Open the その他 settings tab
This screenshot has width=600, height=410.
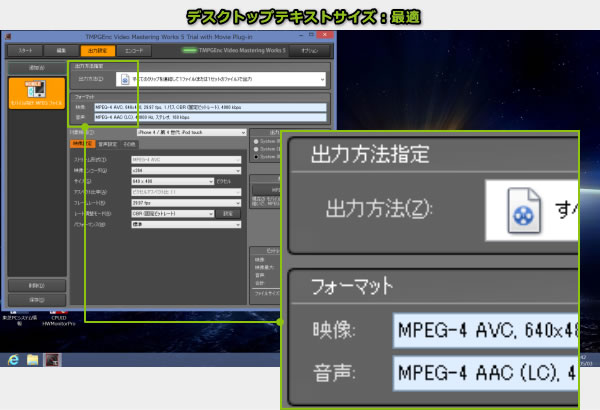coord(129,144)
